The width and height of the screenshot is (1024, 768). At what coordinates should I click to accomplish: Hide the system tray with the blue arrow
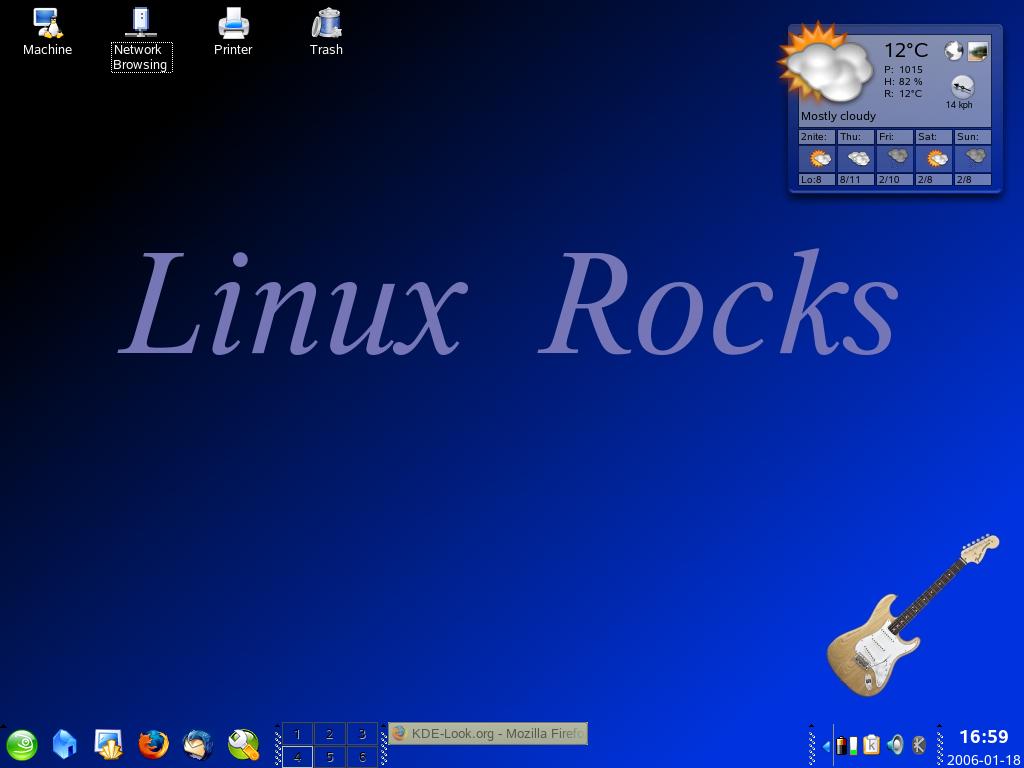tap(826, 746)
